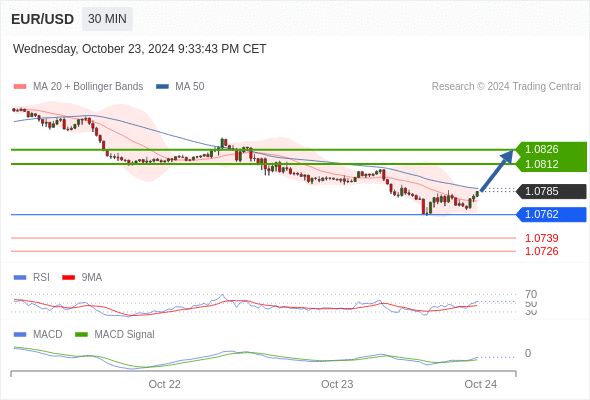Click the green MACD Signal legend marker
The width and height of the screenshot is (590, 400).
pyautogui.click(x=81, y=335)
